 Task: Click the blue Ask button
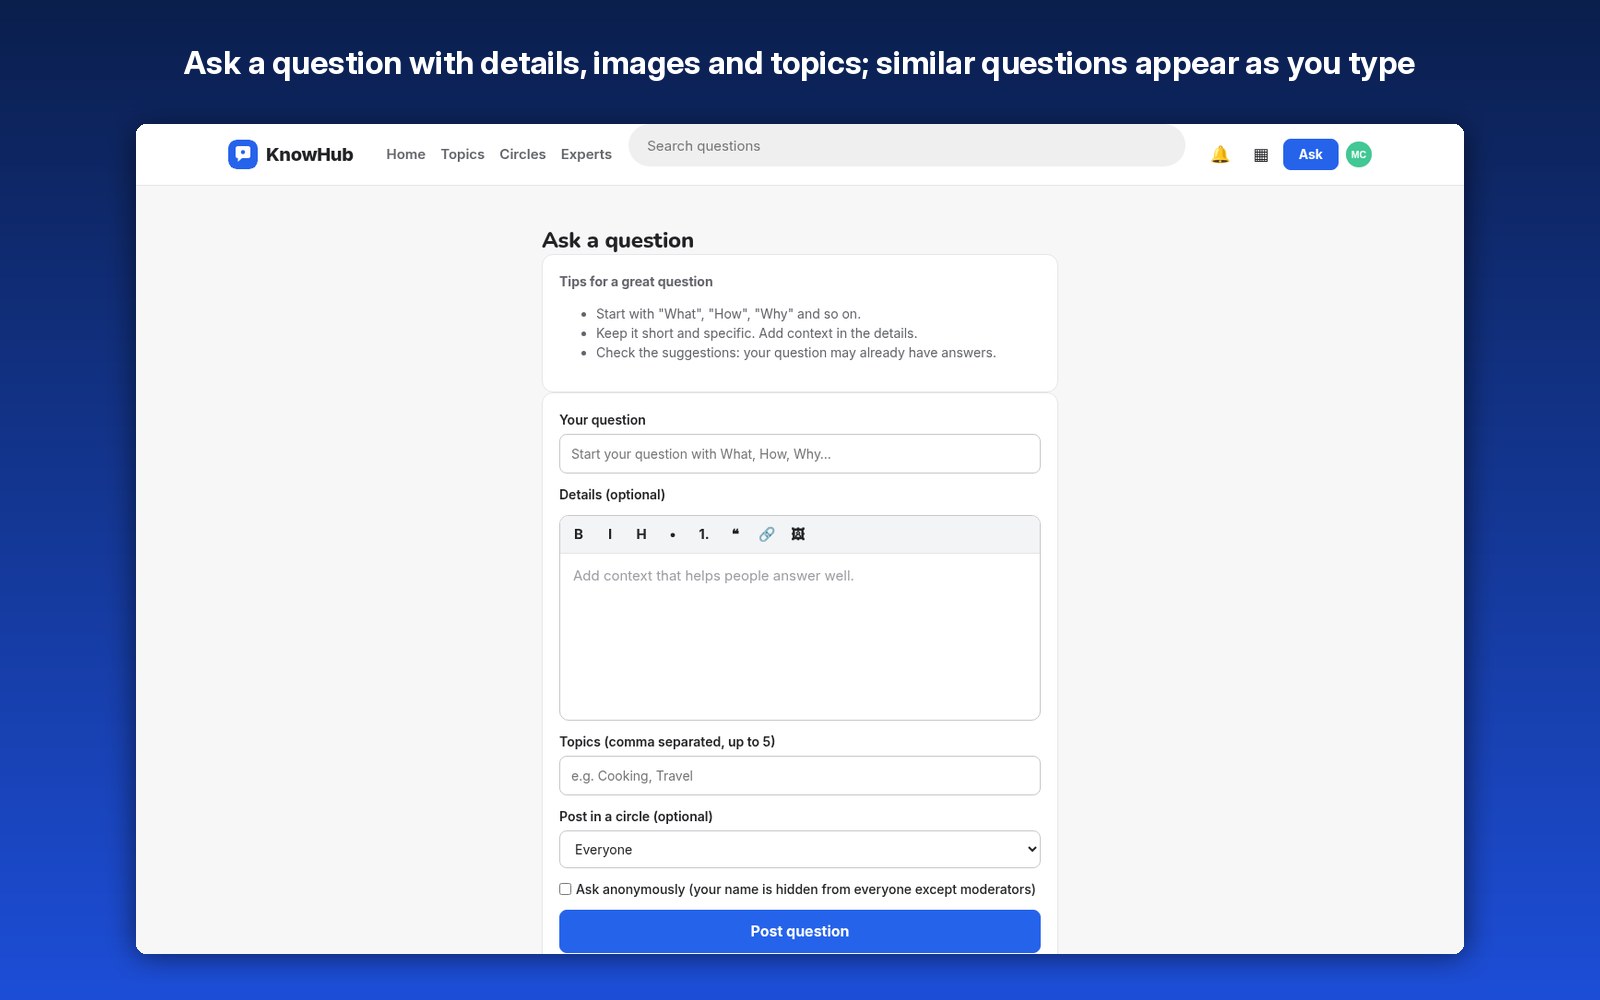[x=1310, y=154]
